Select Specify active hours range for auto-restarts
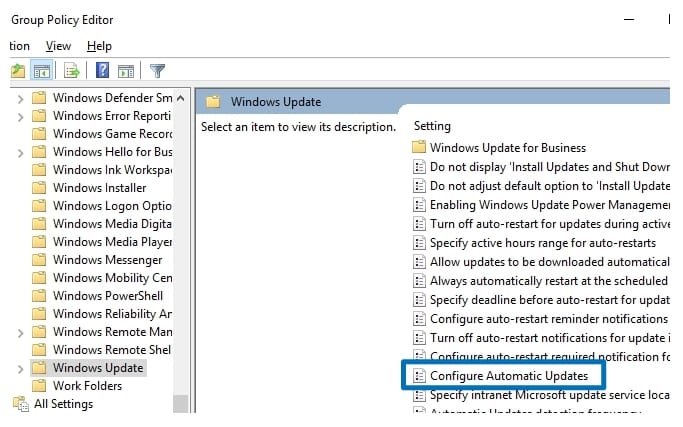 pos(534,243)
